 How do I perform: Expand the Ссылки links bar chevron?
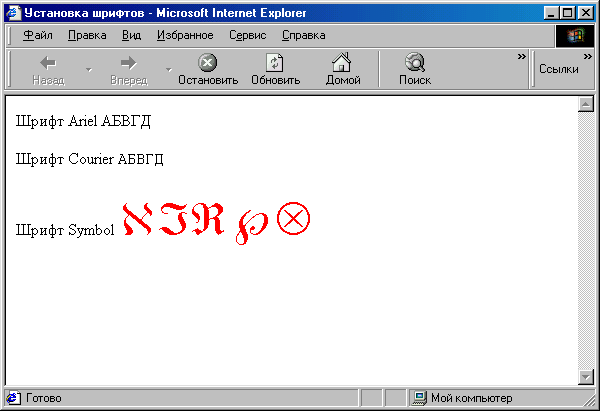click(x=588, y=57)
